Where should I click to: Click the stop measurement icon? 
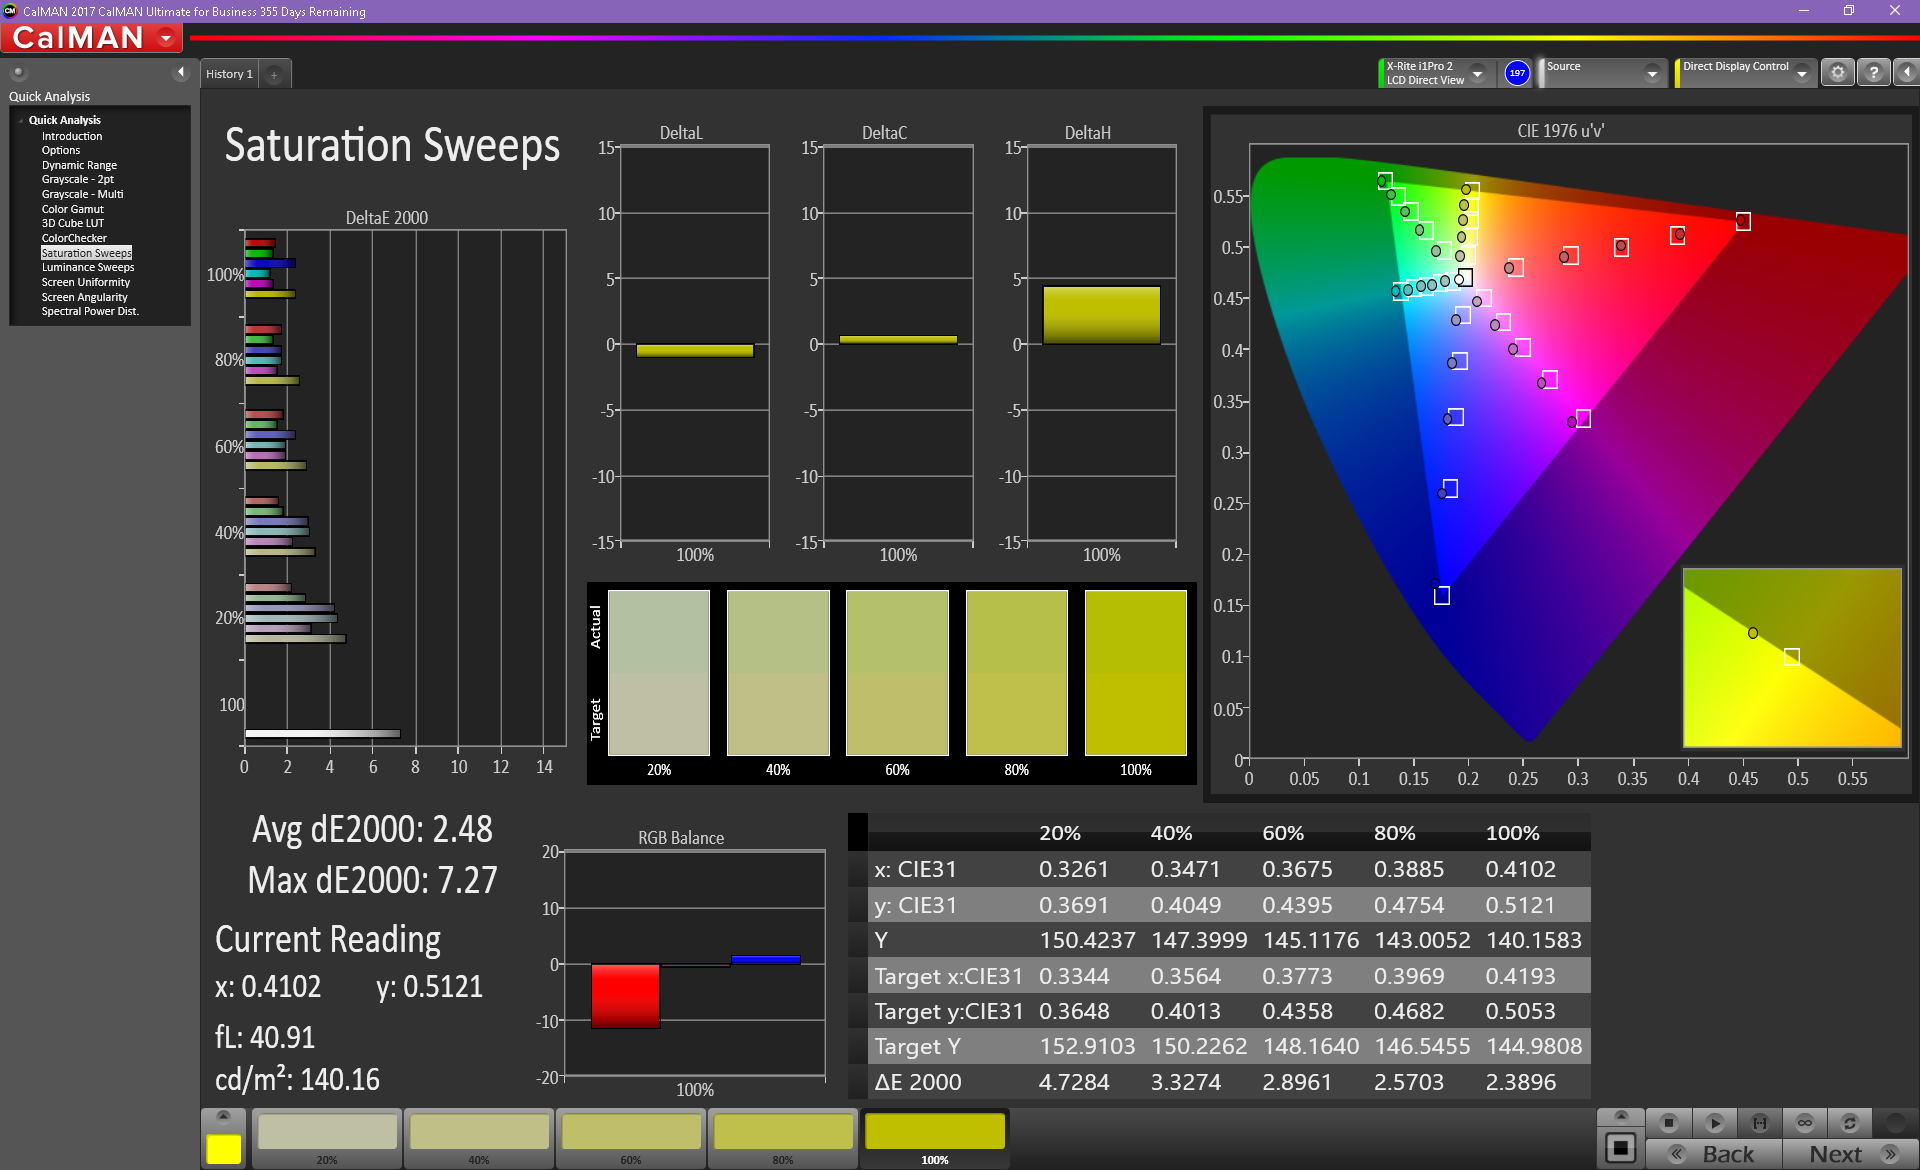[1668, 1122]
